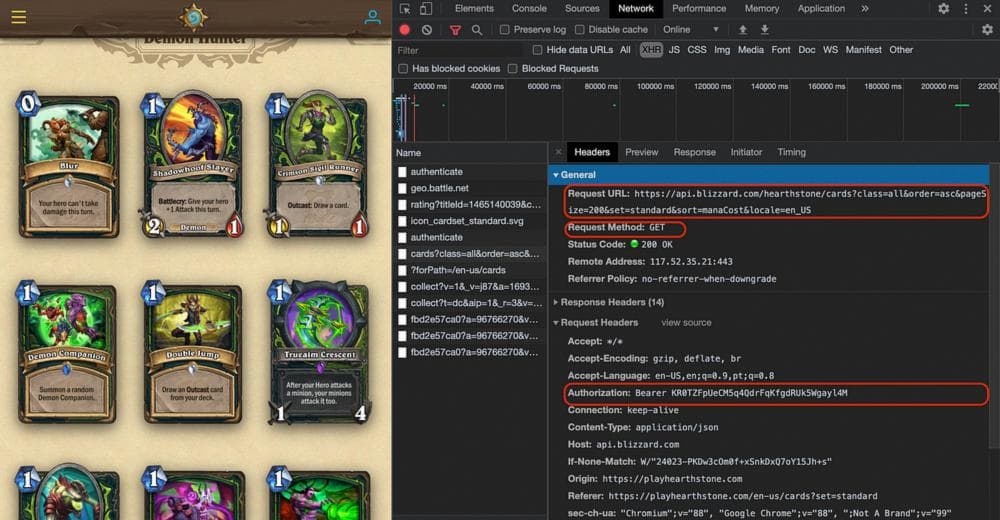Screen dimensions: 1000x520
Task: Export HAR file with download arrow
Action: click(x=765, y=29)
